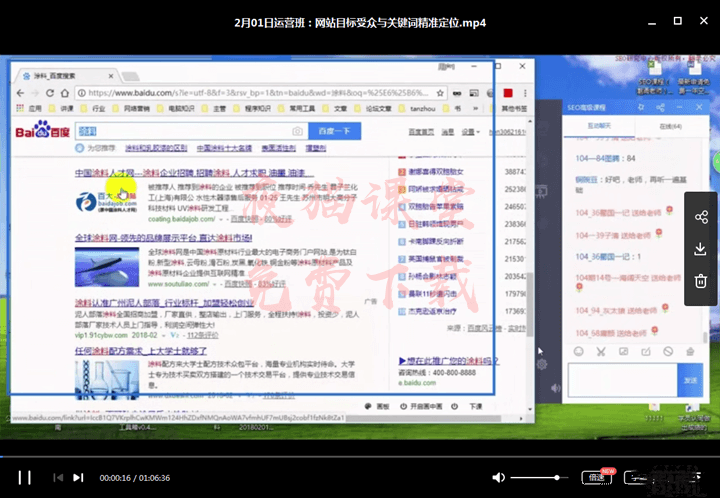This screenshot has width=720, height=498.
Task: Open the 任何涂料配方需求 result link
Action: [x=141, y=351]
